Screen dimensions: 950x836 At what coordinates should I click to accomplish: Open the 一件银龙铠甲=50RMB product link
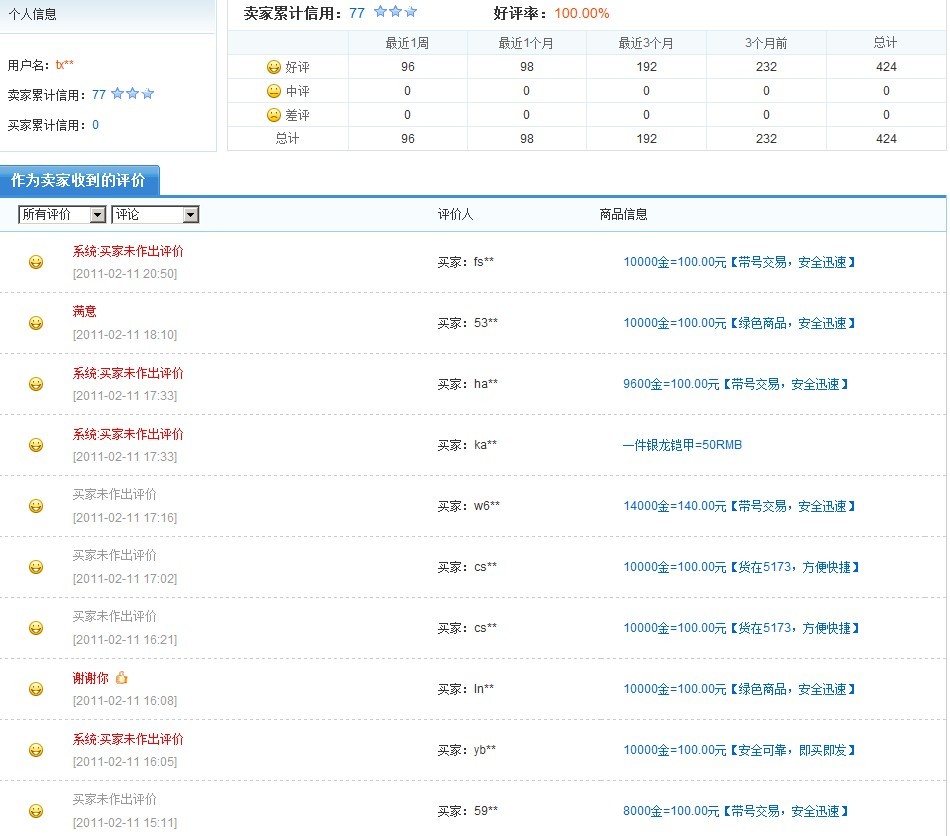click(682, 445)
